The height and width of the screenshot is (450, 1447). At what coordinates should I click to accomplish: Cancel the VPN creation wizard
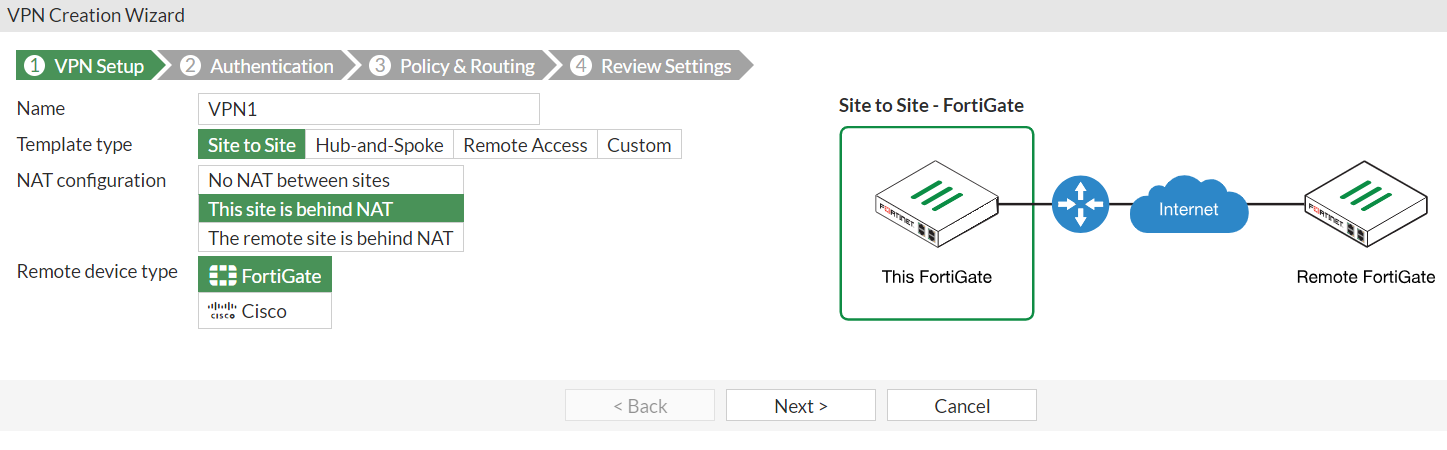click(x=961, y=405)
